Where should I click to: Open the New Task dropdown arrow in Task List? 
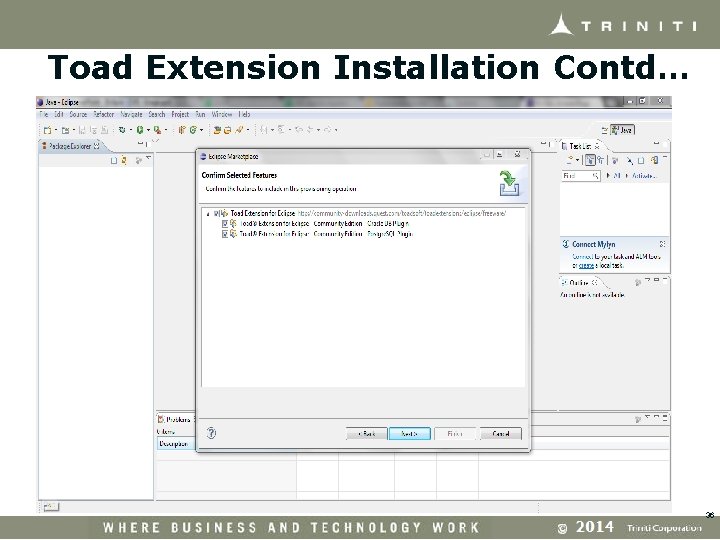tap(577, 161)
